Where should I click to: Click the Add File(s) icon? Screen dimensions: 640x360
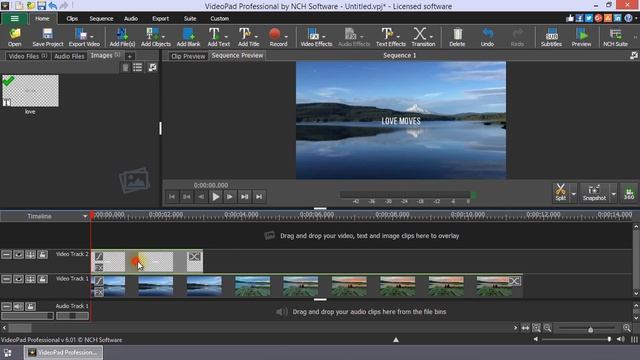tap(122, 37)
